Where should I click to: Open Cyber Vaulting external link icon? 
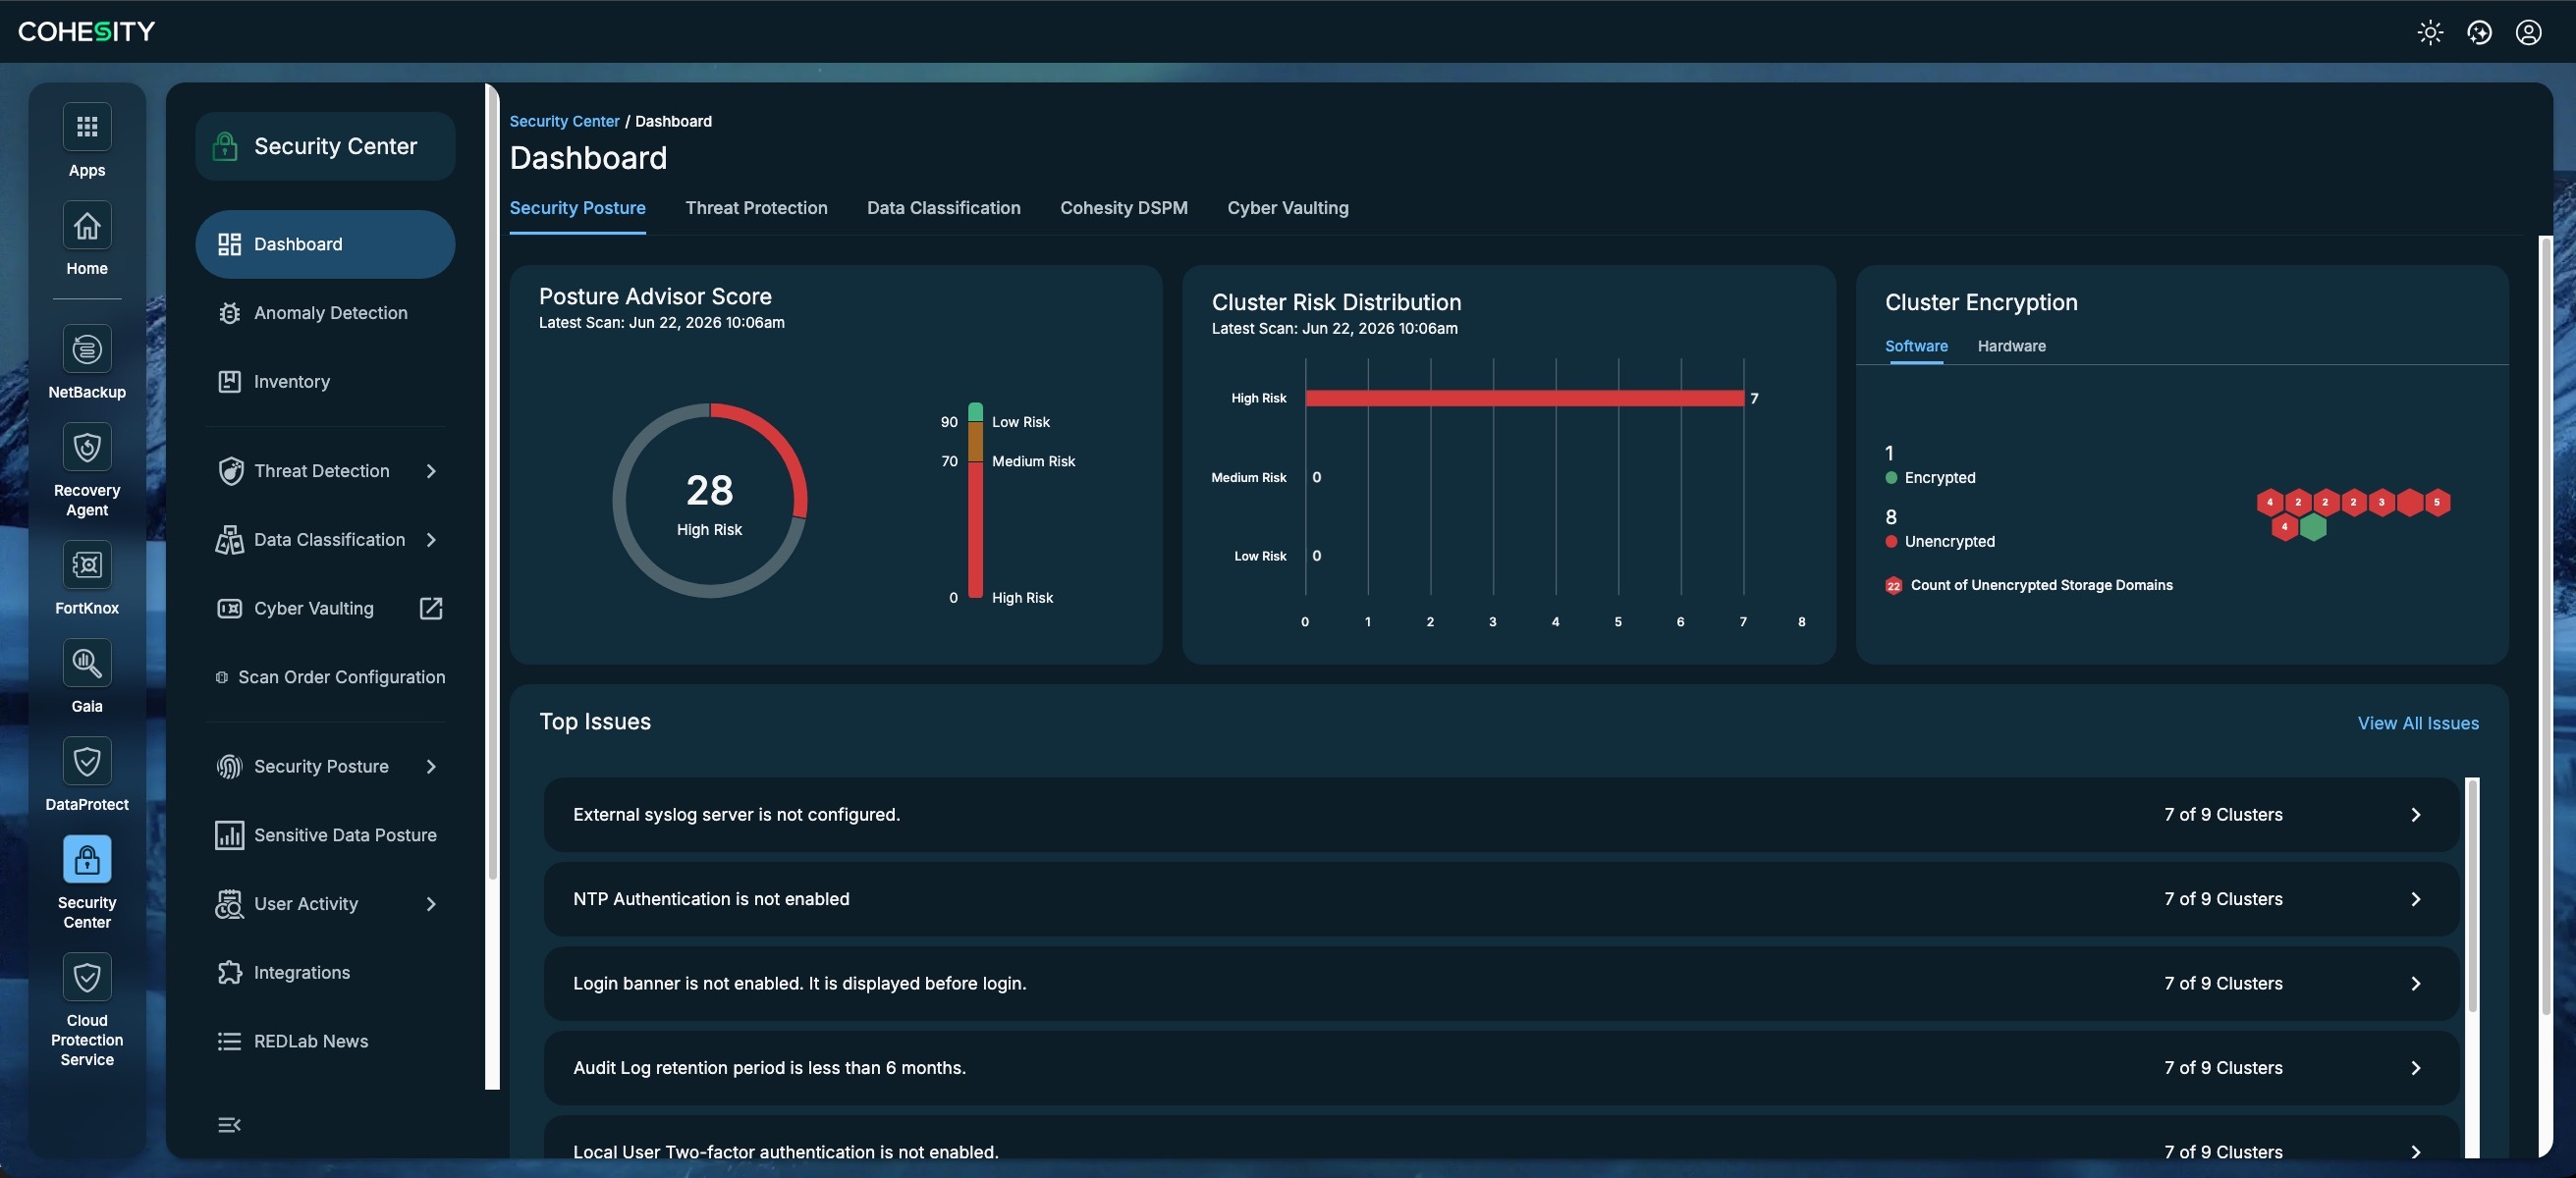tap(431, 608)
